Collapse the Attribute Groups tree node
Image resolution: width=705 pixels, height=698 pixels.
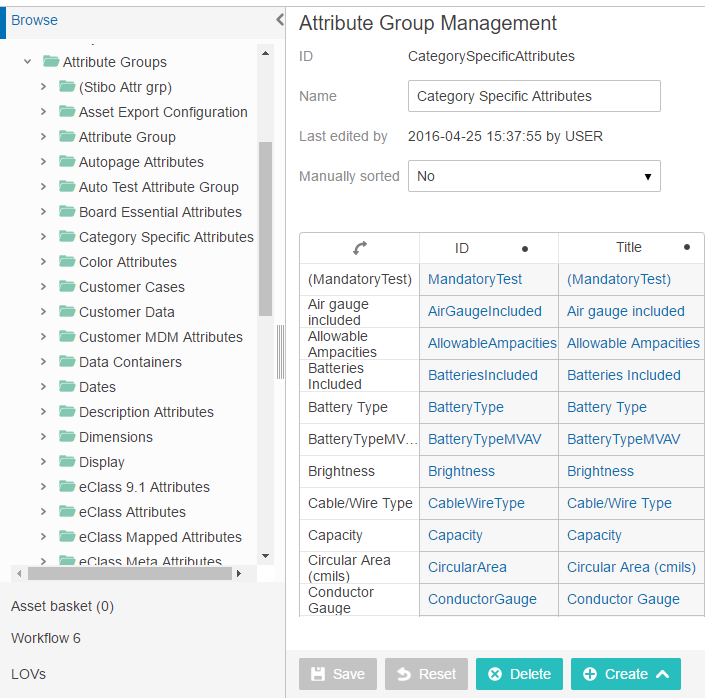[x=27, y=62]
